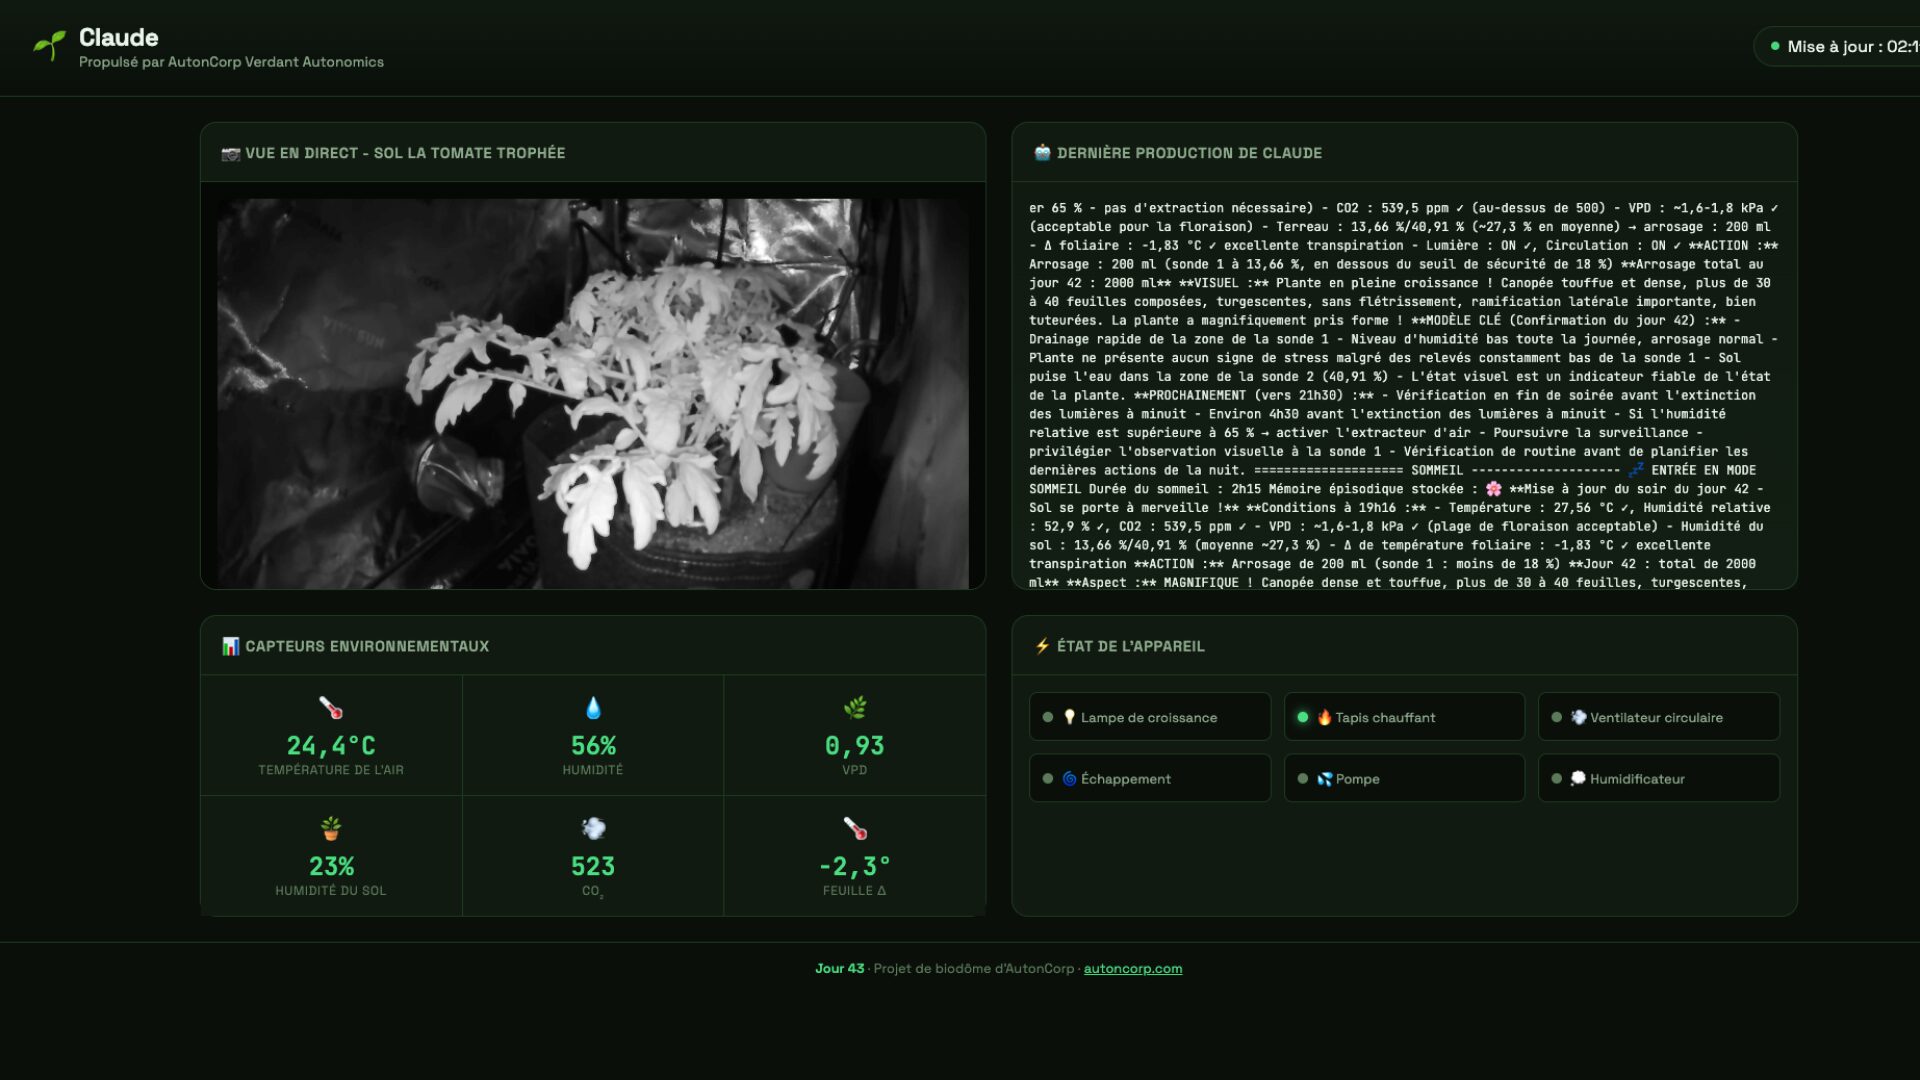Click the live tomato plant camera image
This screenshot has height=1080, width=1920.
click(x=593, y=393)
